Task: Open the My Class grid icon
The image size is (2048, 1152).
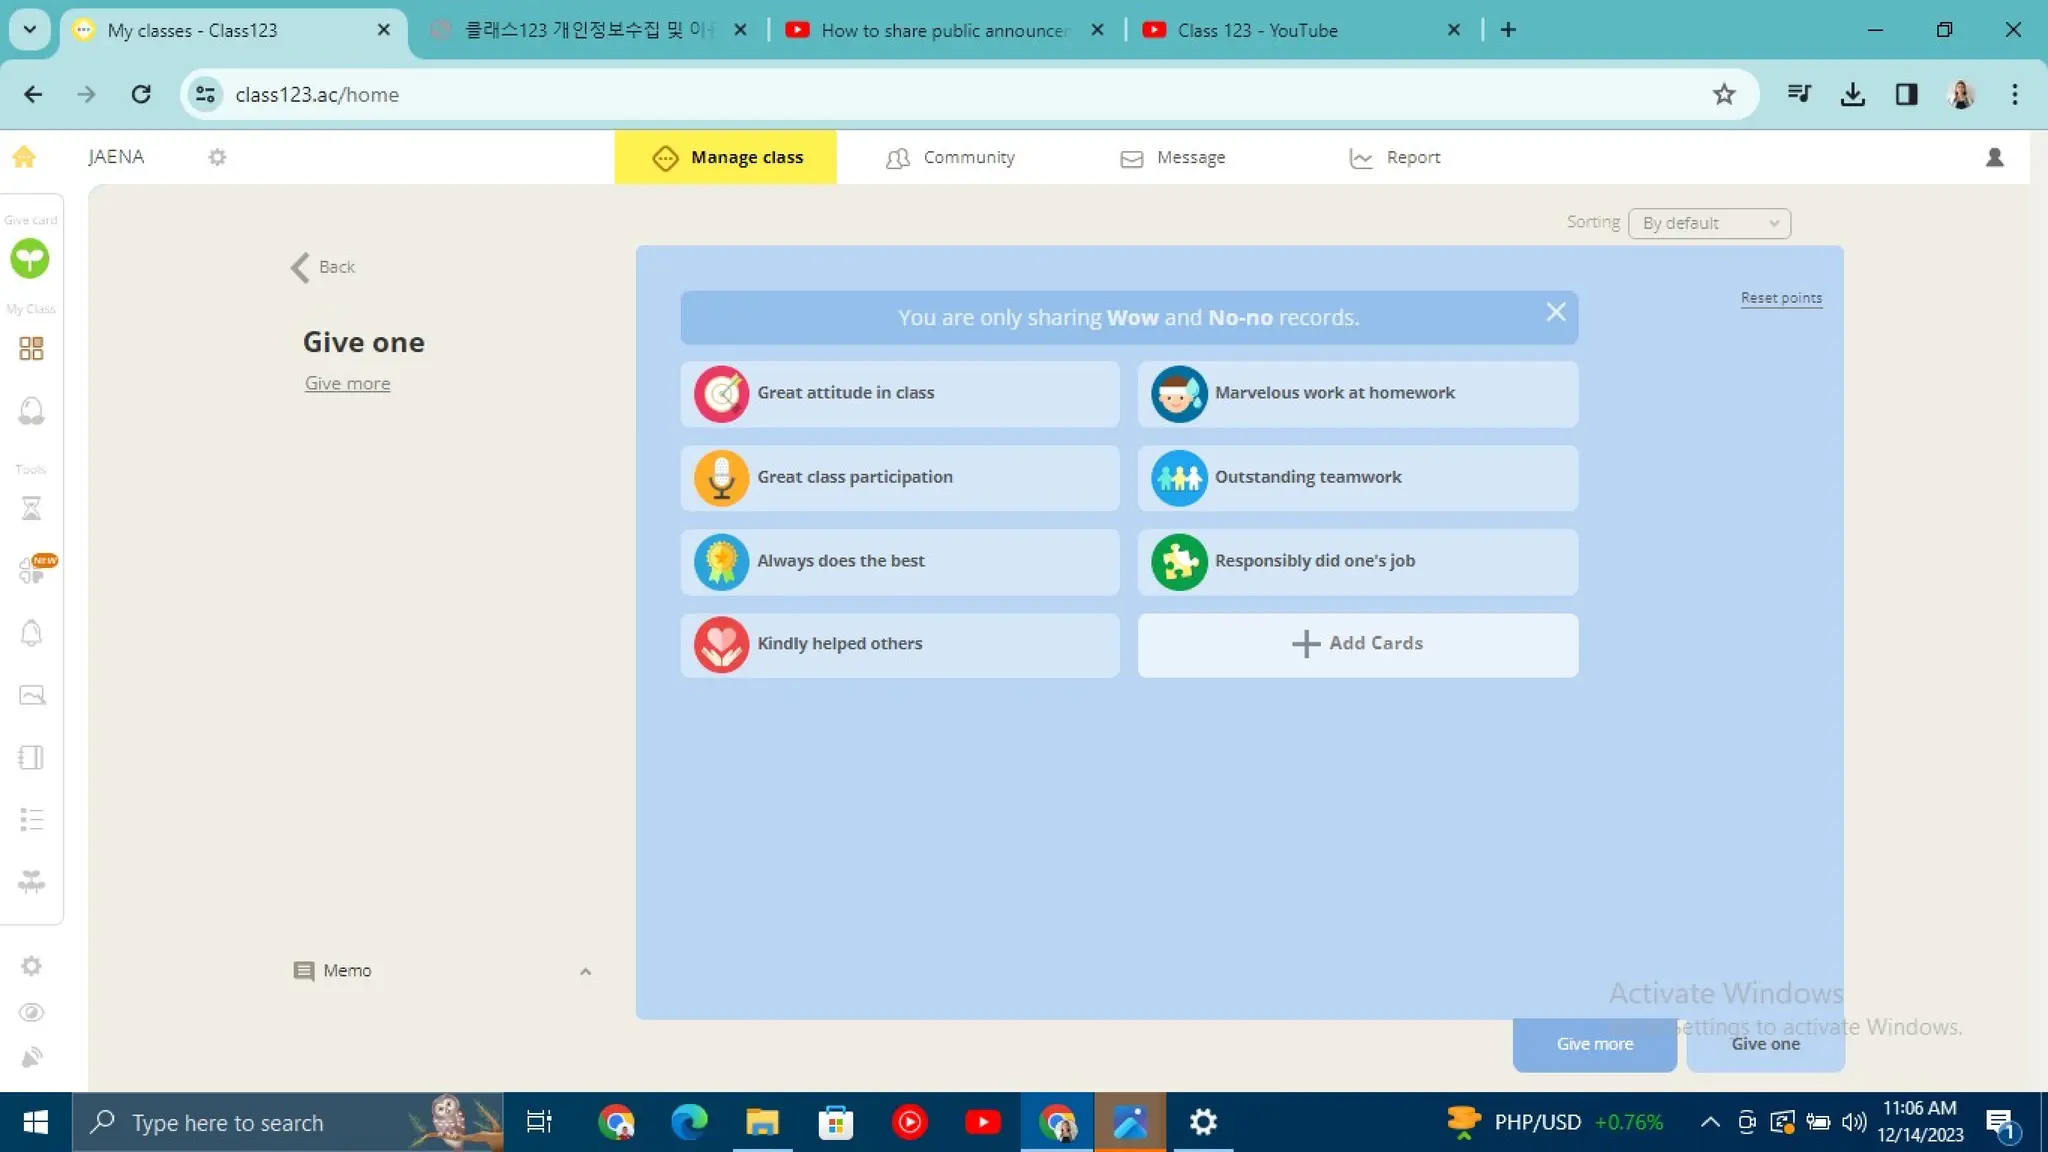Action: click(31, 349)
